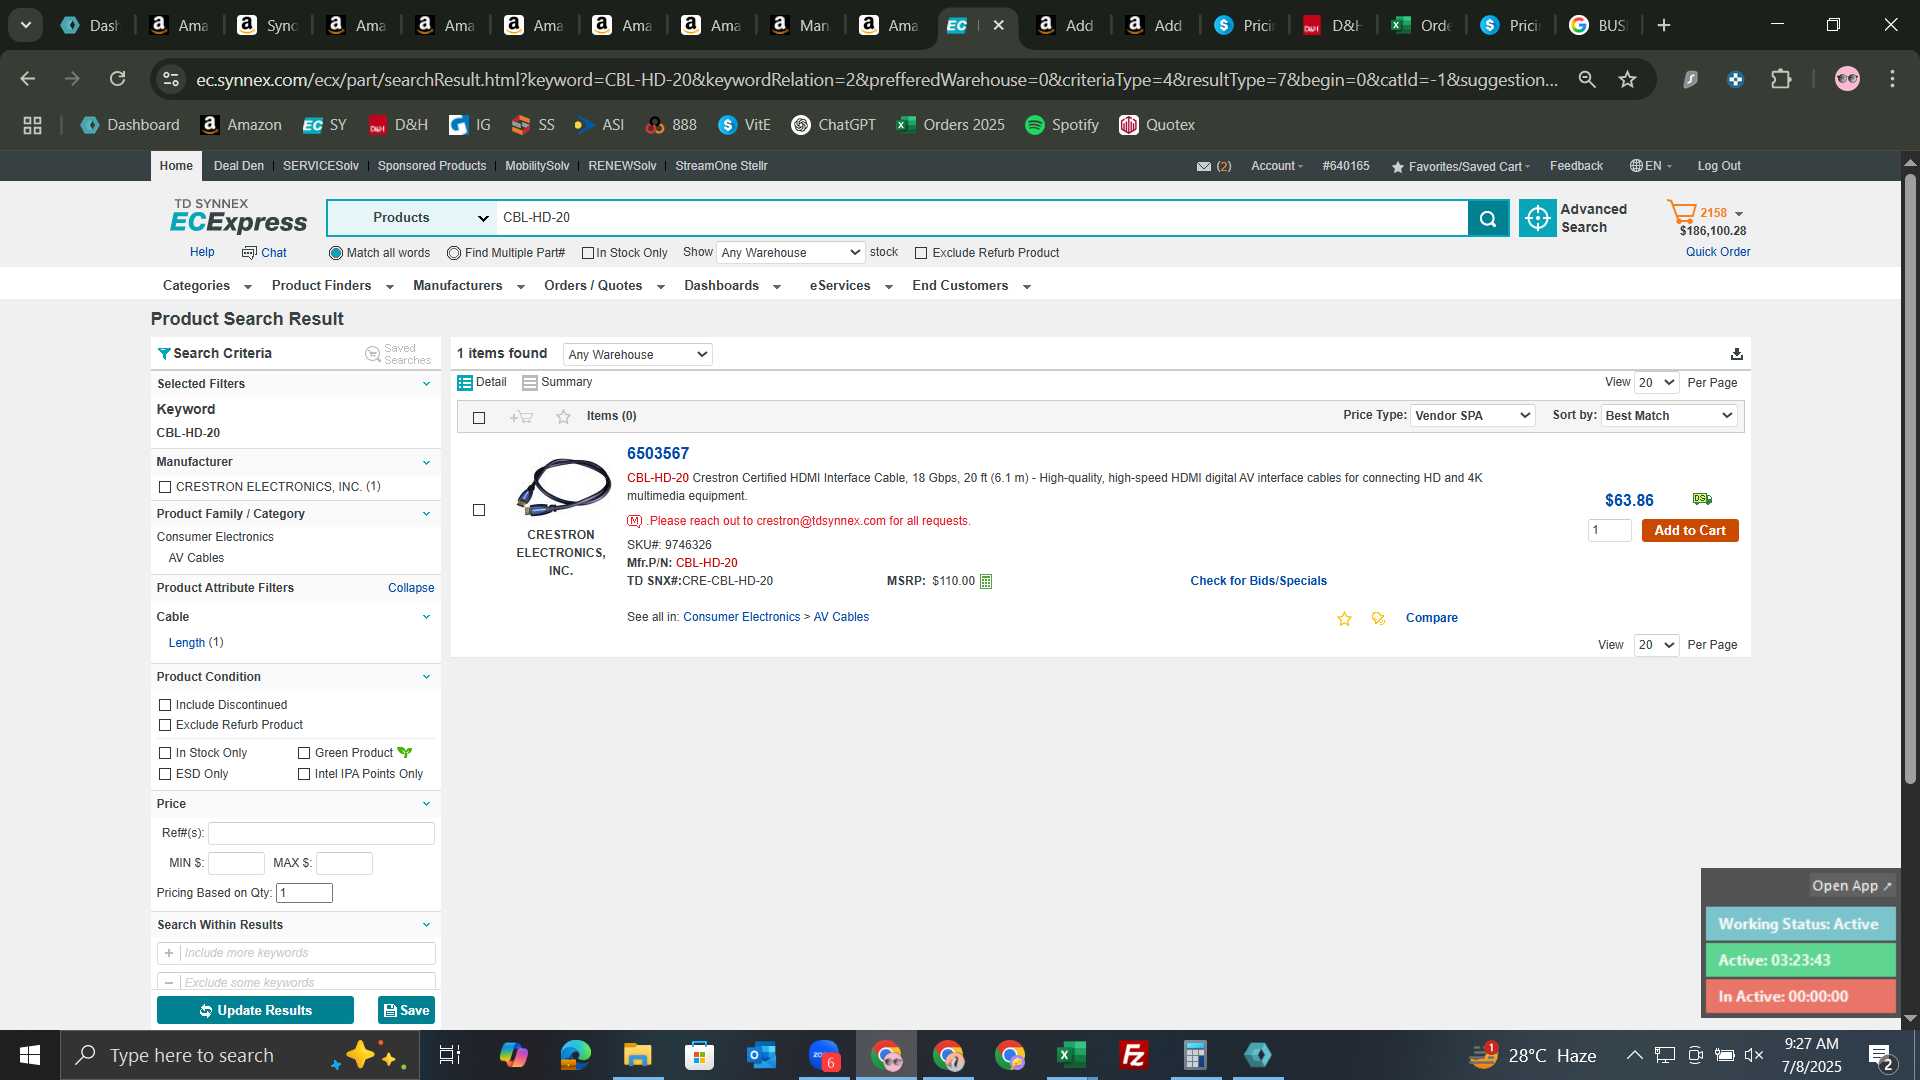Open Advanced Search crosshair icon
Viewport: 1920px width, 1080px height.
tap(1537, 218)
